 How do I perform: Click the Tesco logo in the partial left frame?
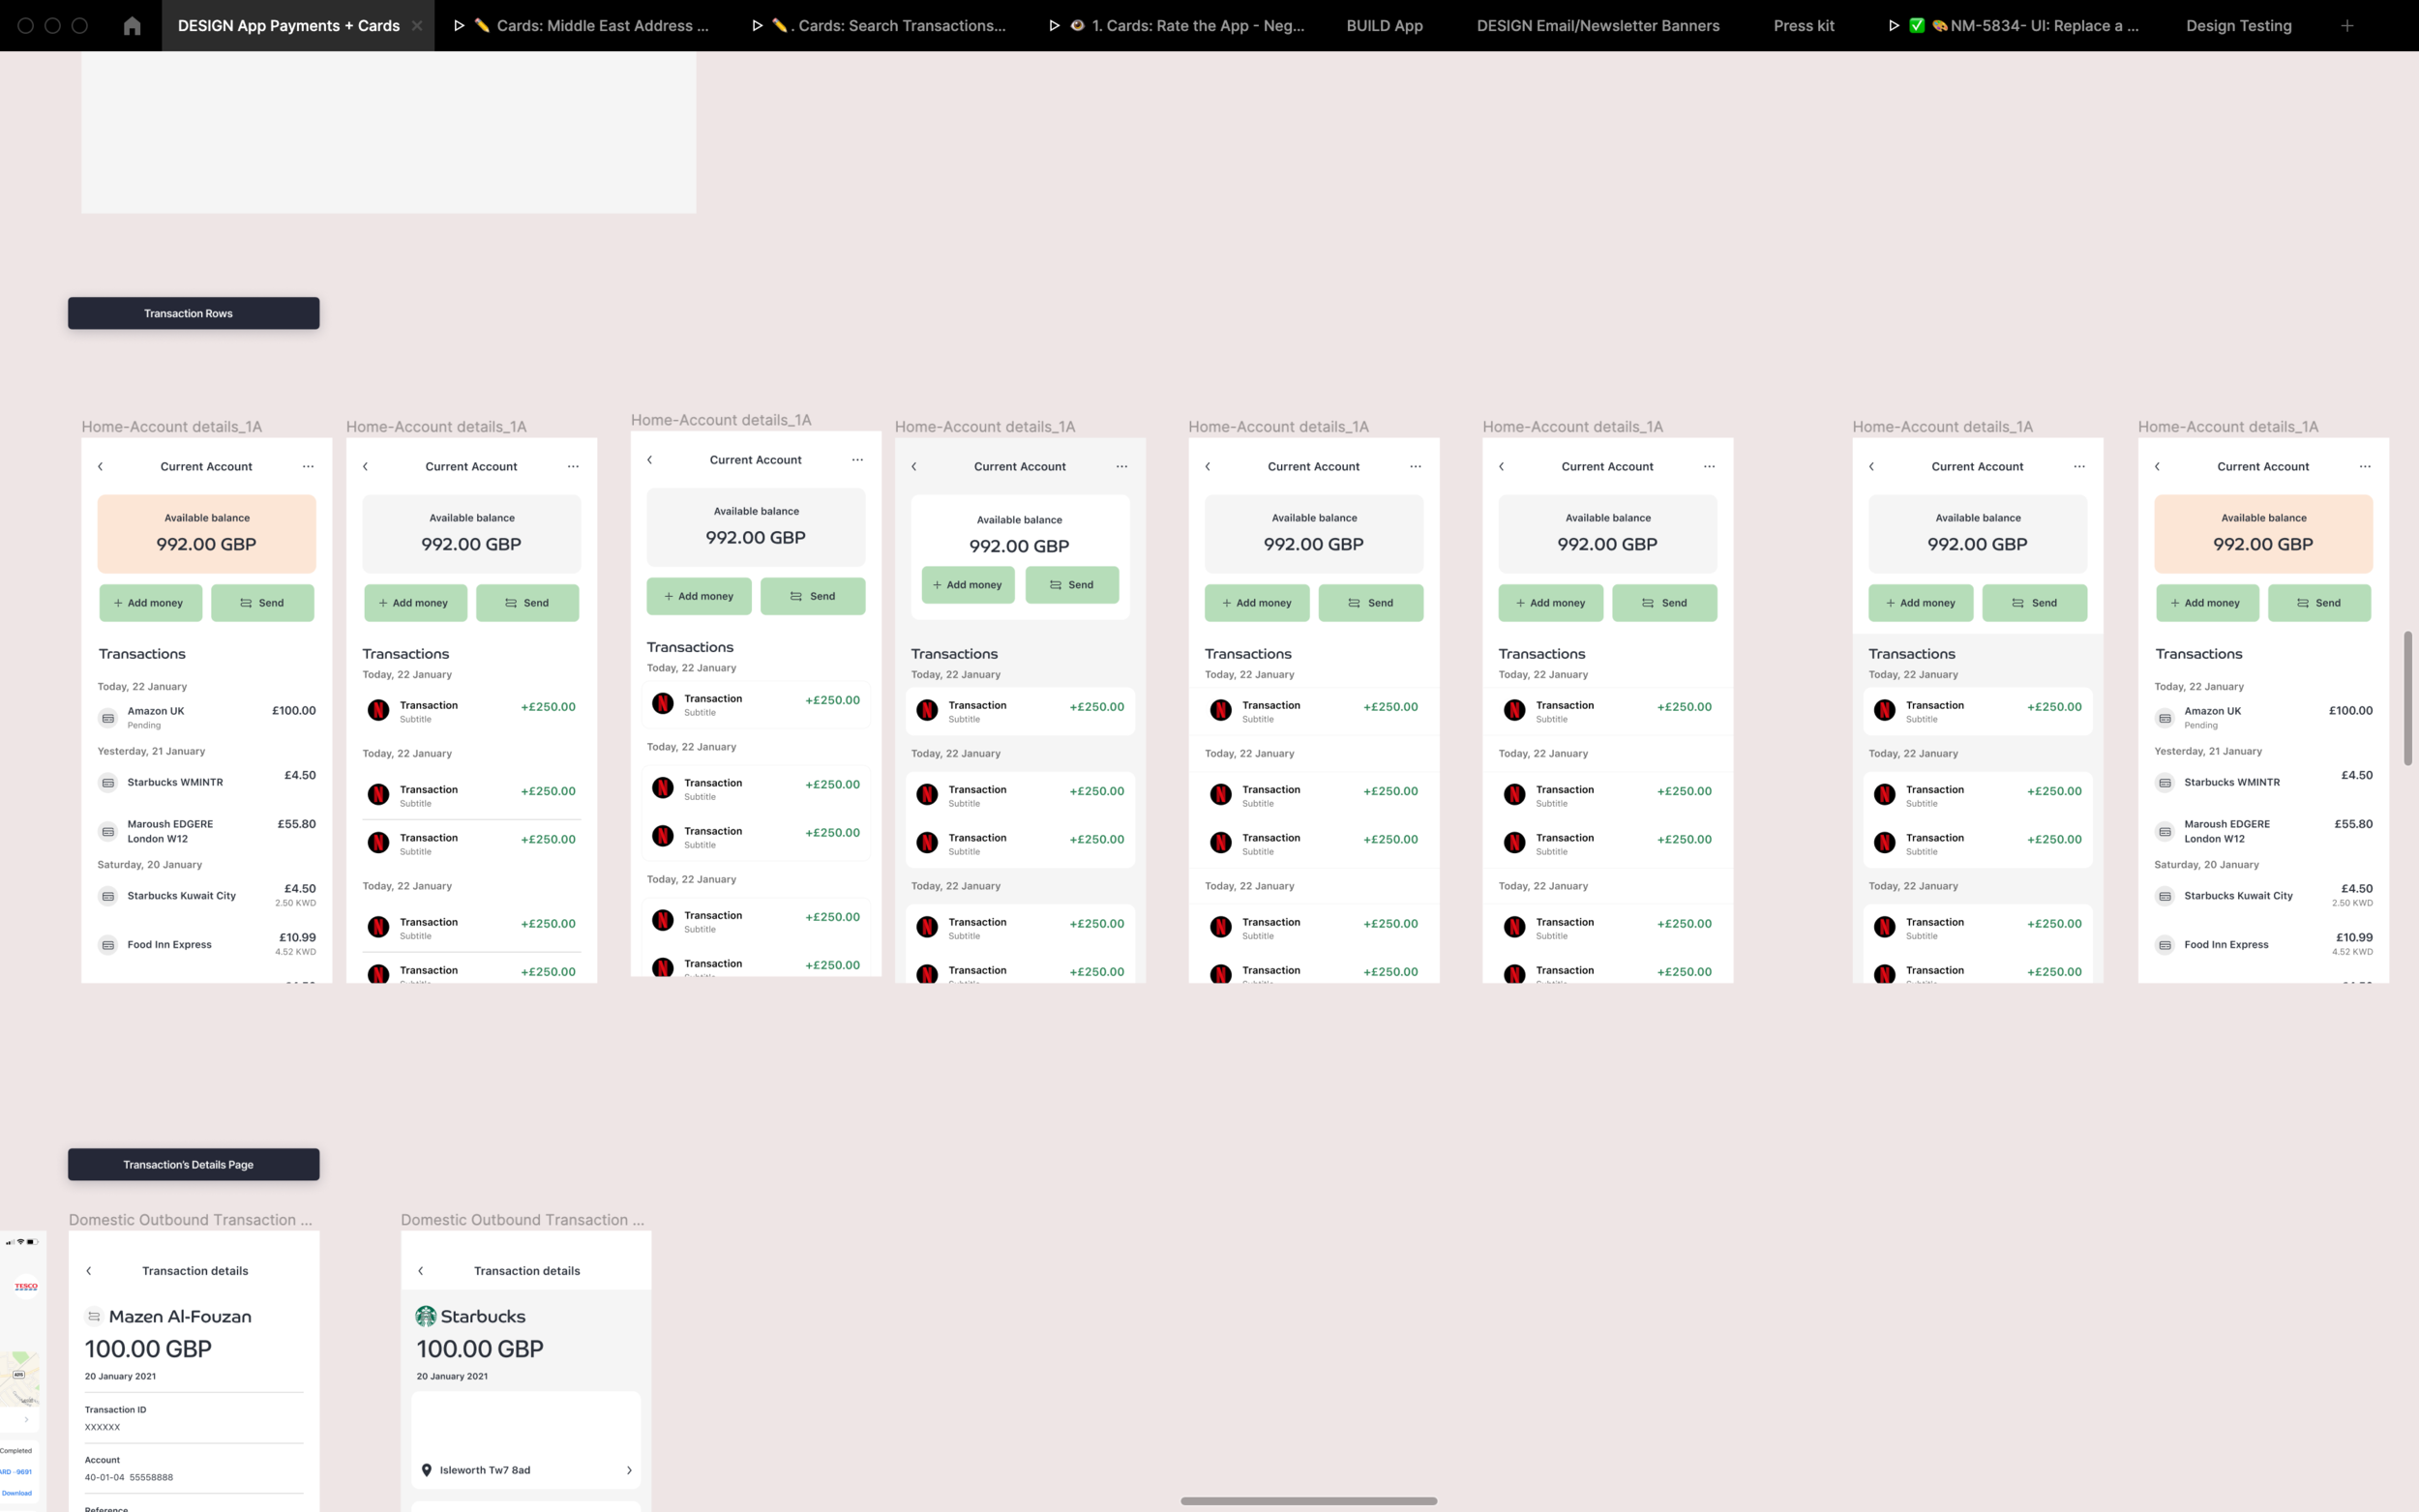[x=26, y=1286]
